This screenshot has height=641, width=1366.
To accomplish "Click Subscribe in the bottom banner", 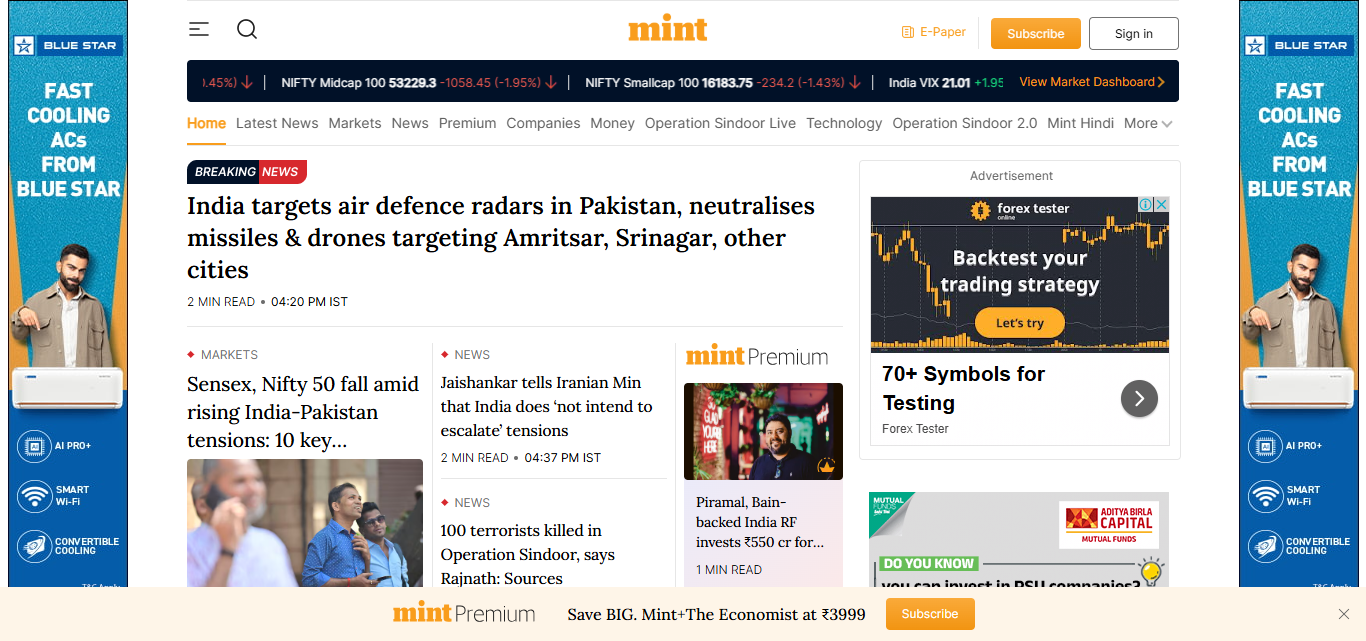I will click(930, 614).
